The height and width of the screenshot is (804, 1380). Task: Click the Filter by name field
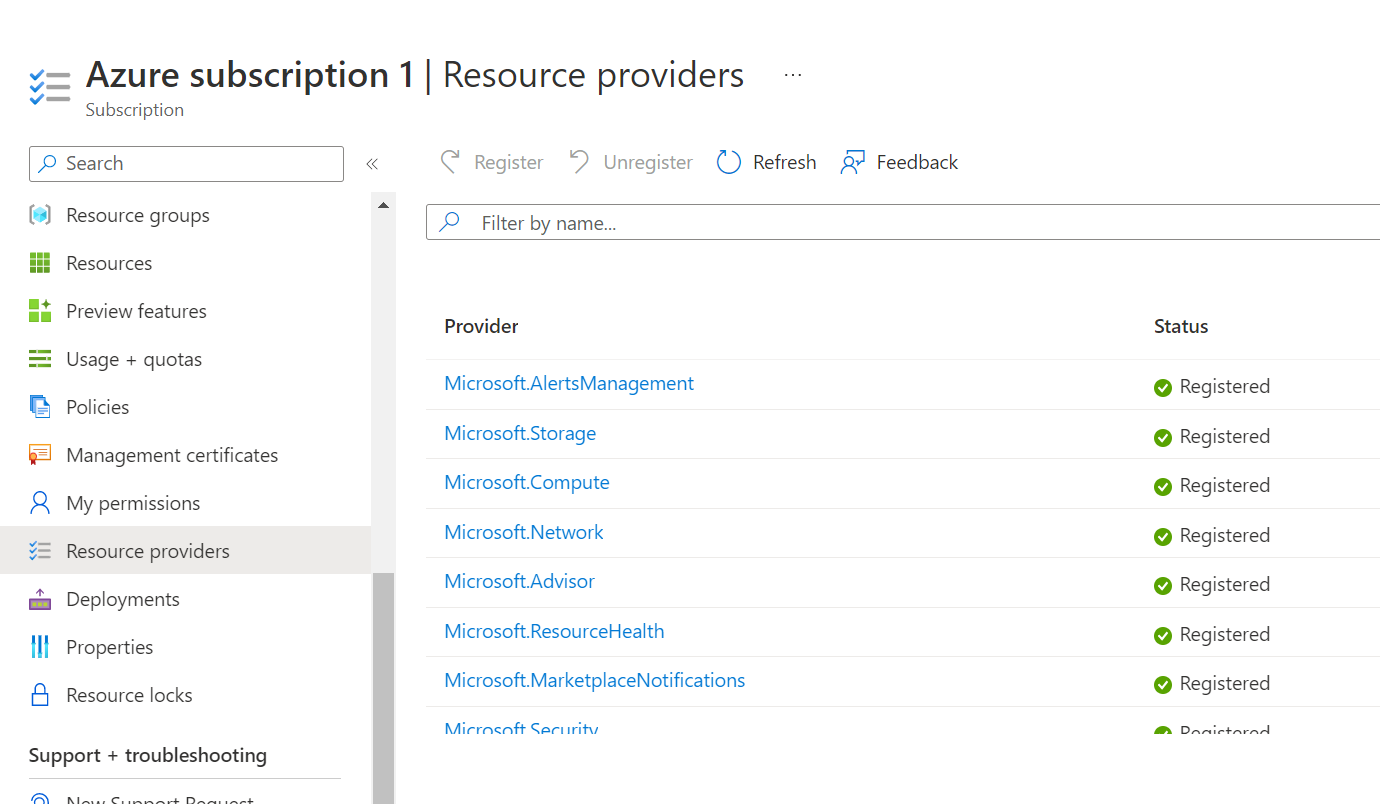pos(900,223)
